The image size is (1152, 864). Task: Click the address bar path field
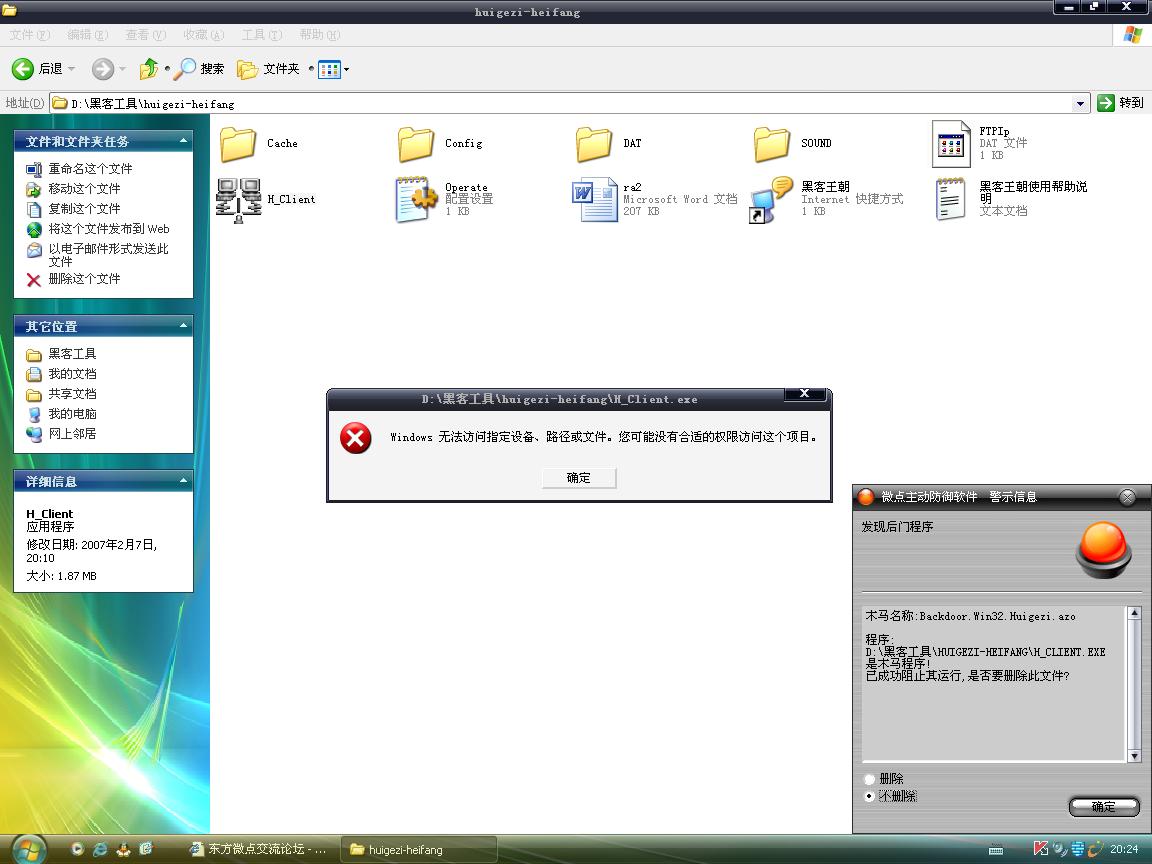pos(561,104)
